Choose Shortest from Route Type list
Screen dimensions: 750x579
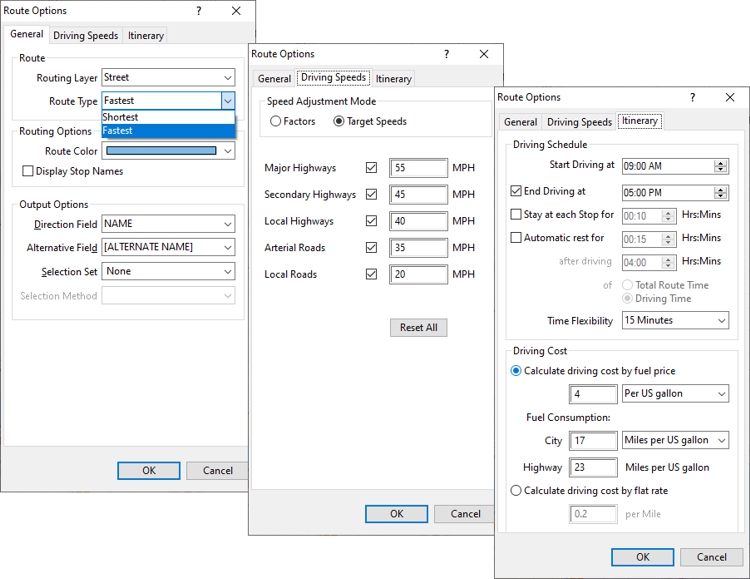[x=121, y=117]
